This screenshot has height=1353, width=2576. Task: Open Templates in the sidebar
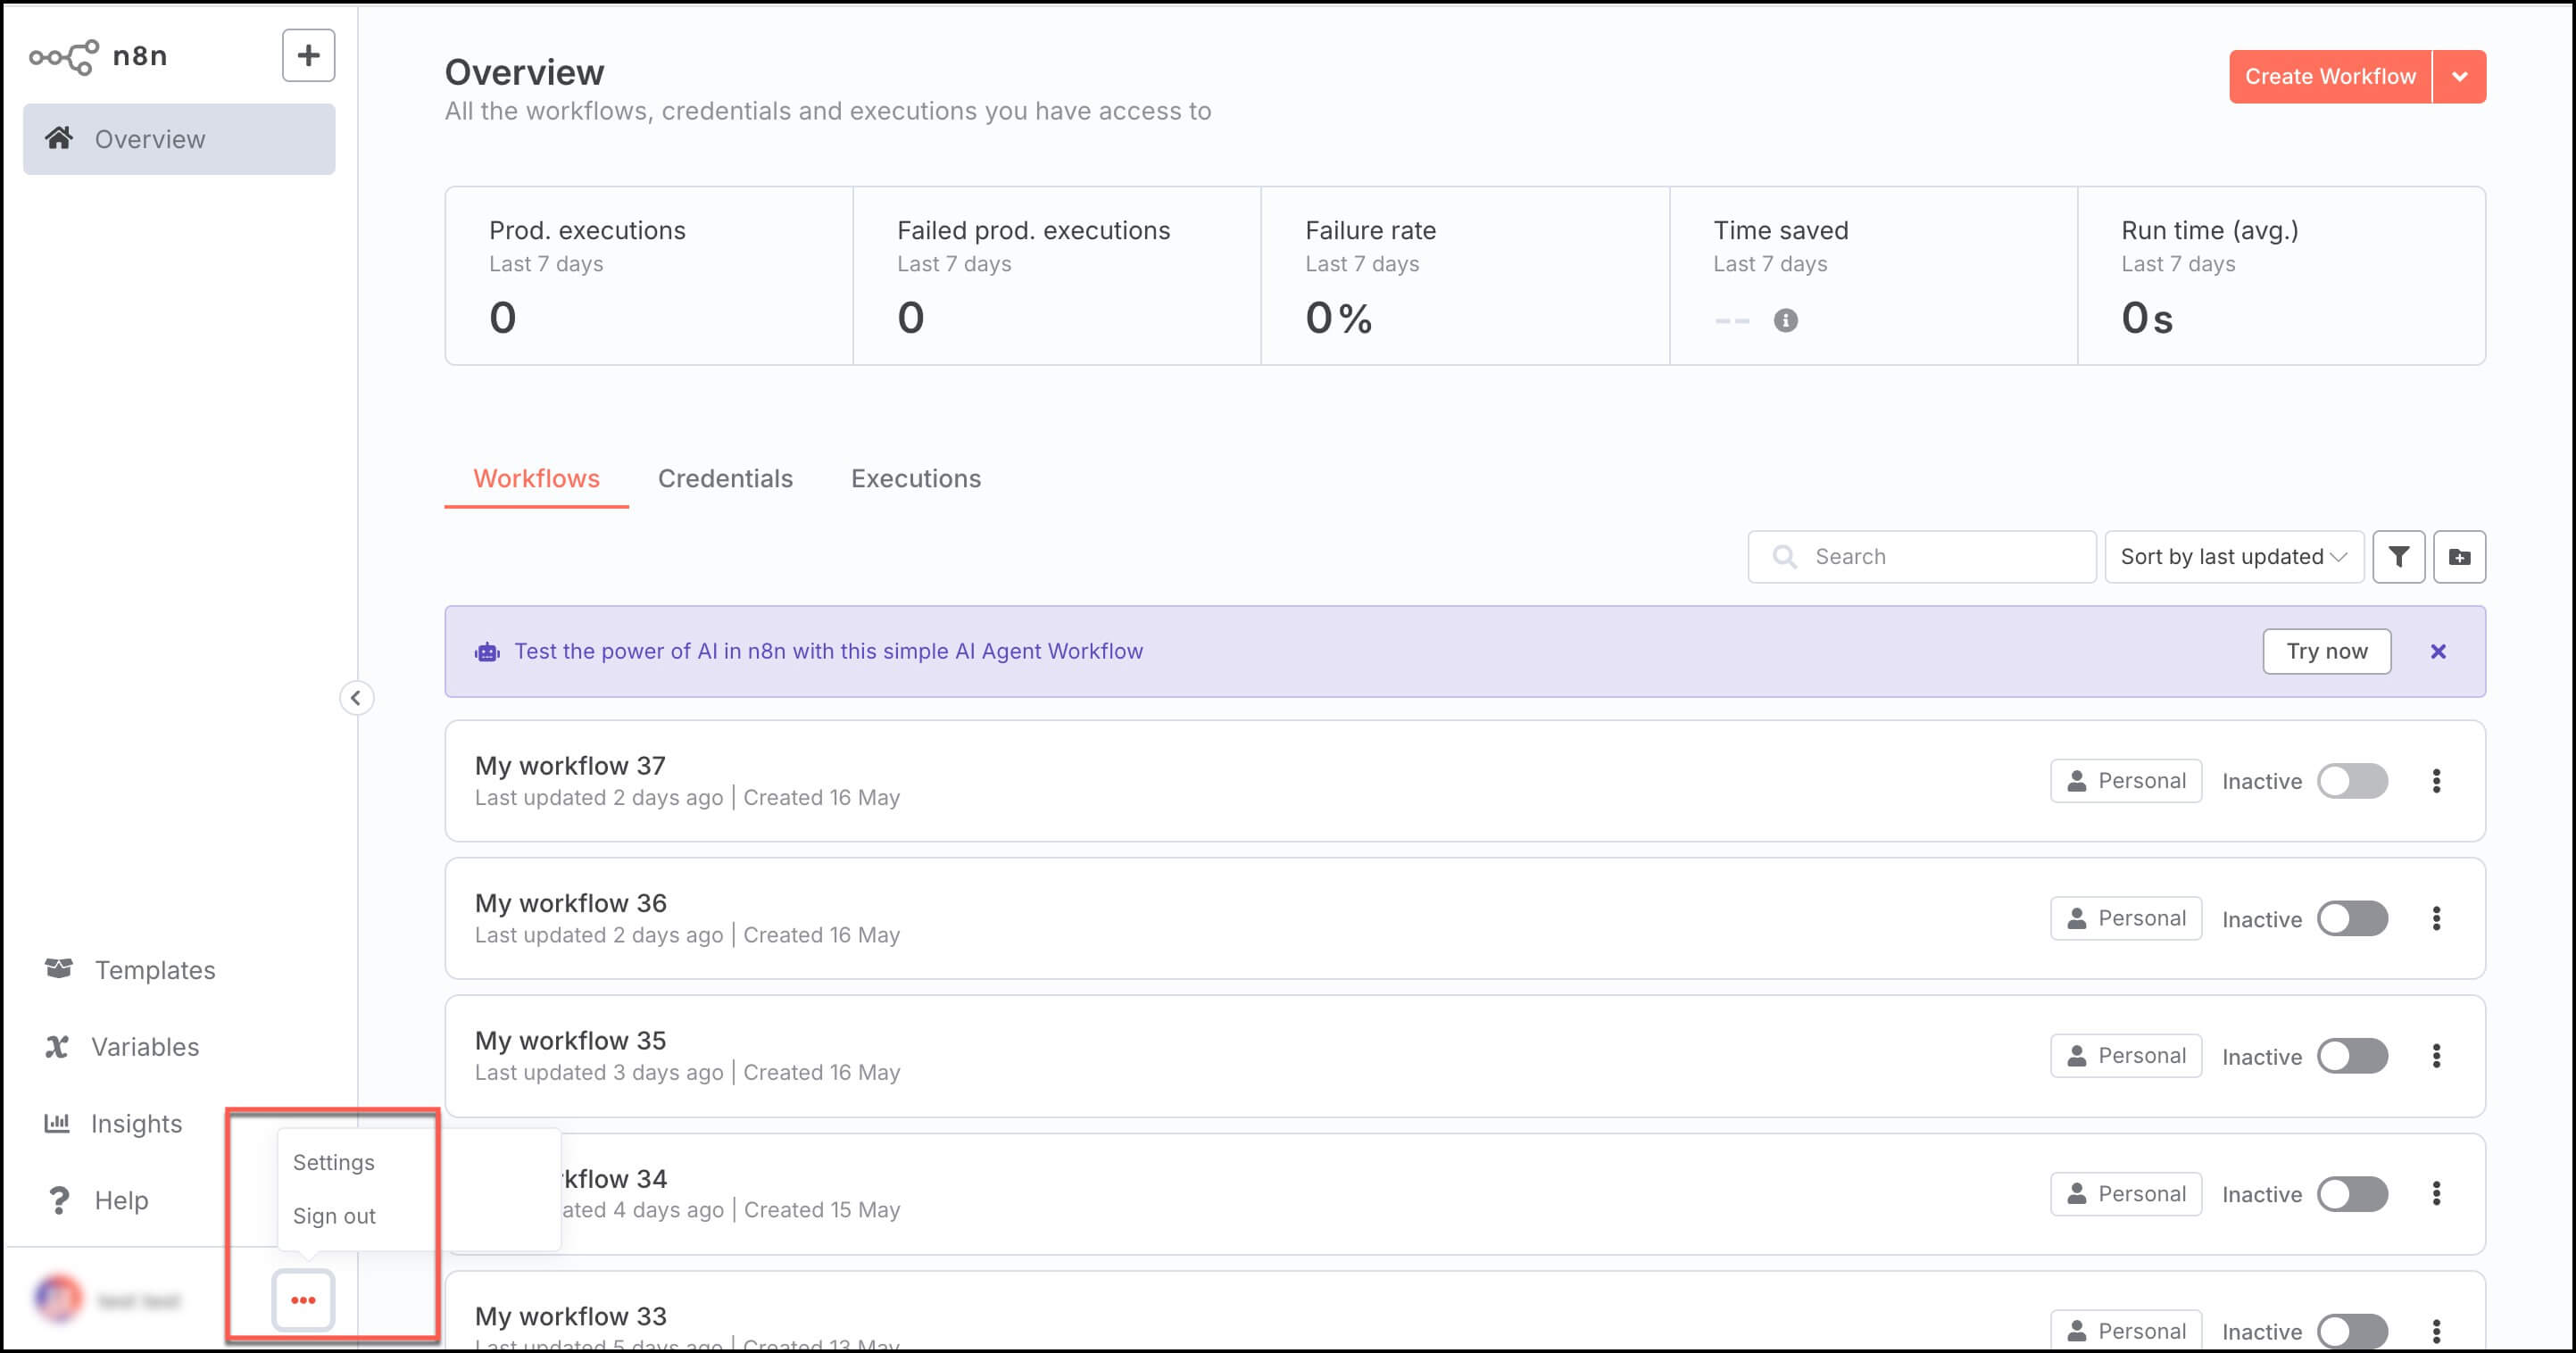[x=154, y=969]
